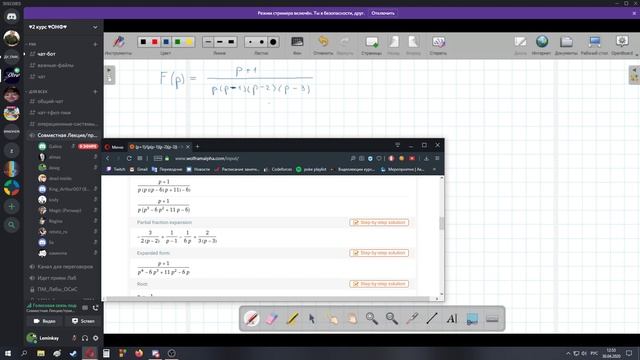This screenshot has width=640, height=360.
Task: Reload the Wolfram Alpha page
Action: point(129,158)
